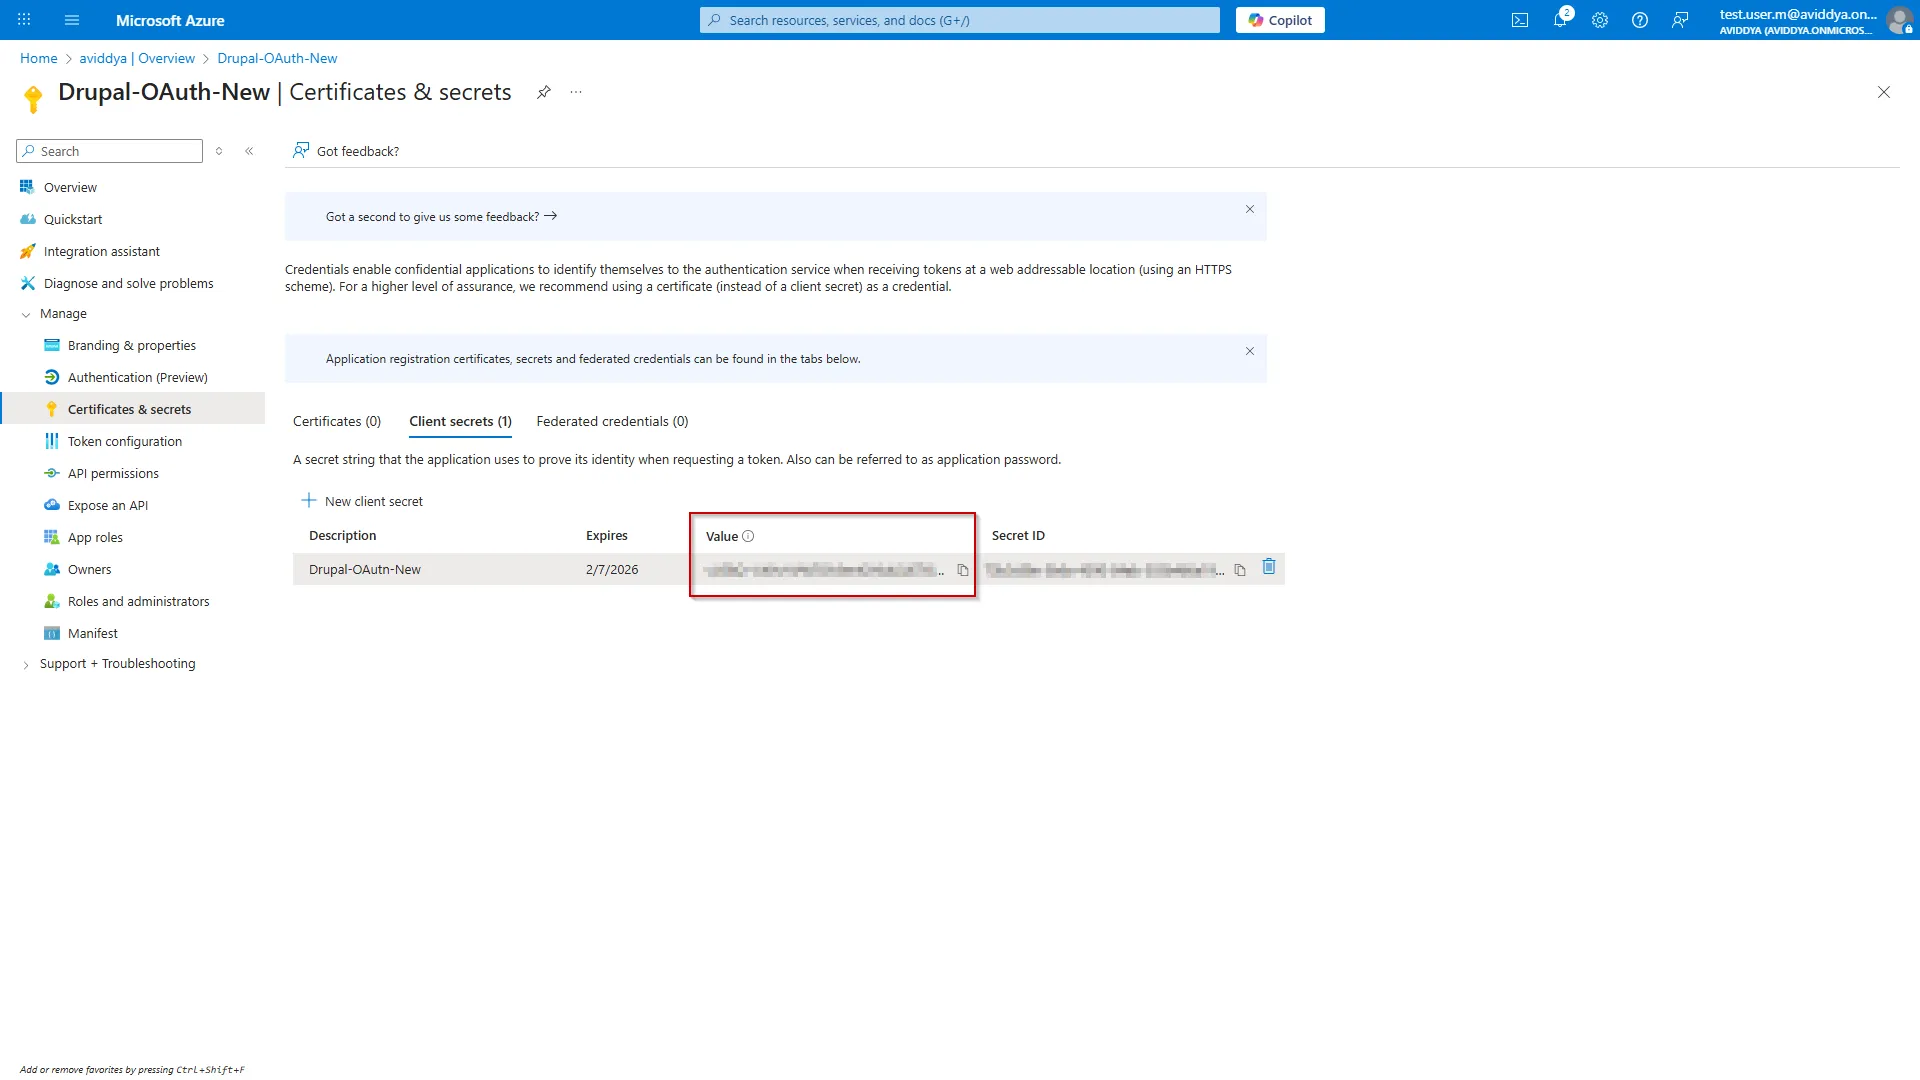Toggle expand/collapse all menu groups arrows
Screen dimensions: 1920x1080
pos(219,151)
